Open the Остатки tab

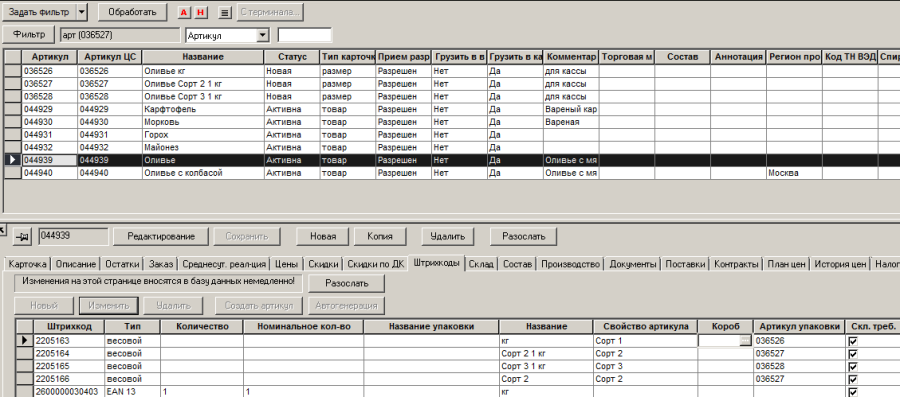(122, 264)
